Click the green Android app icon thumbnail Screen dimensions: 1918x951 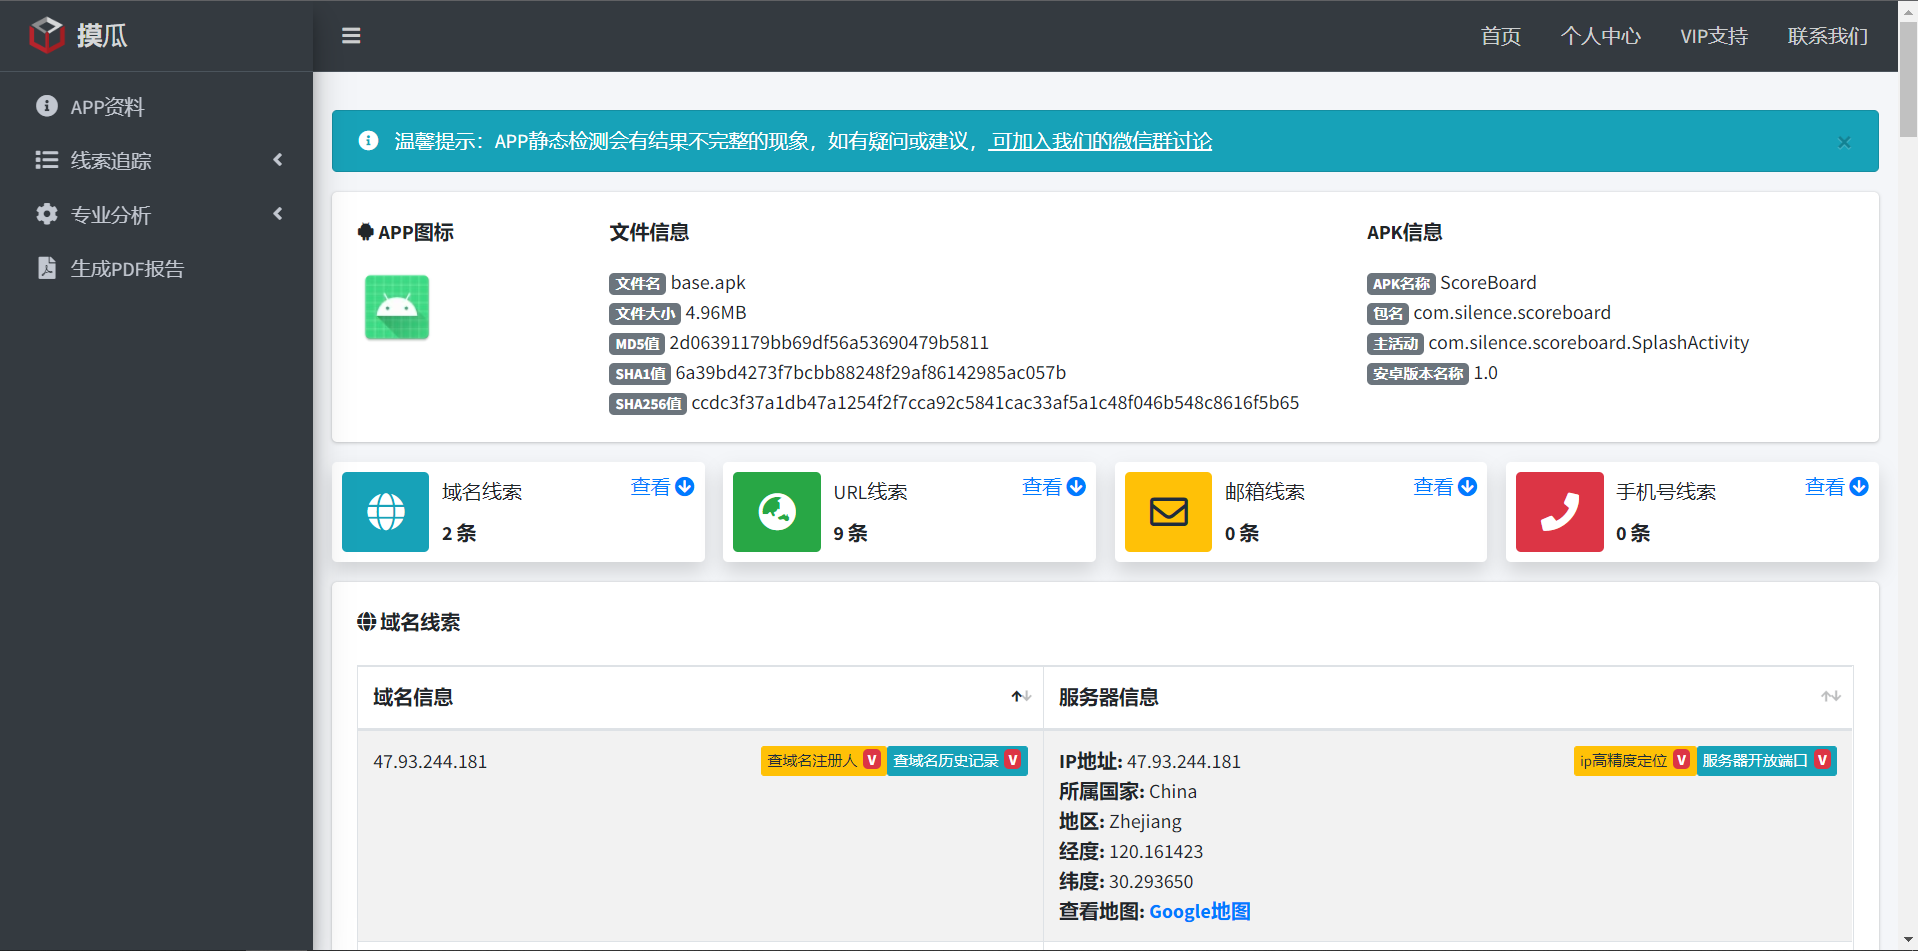pyautogui.click(x=397, y=308)
